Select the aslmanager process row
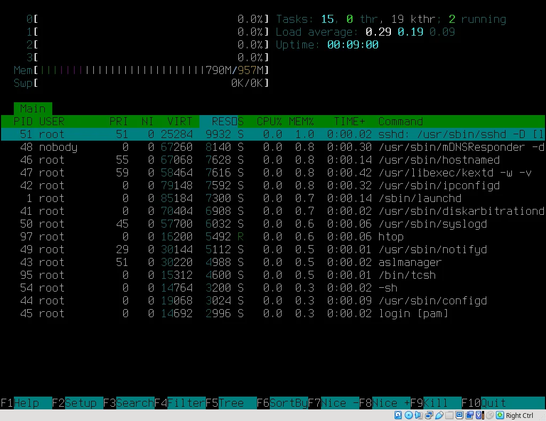Viewport: 546px width, 421px height. 273,262
